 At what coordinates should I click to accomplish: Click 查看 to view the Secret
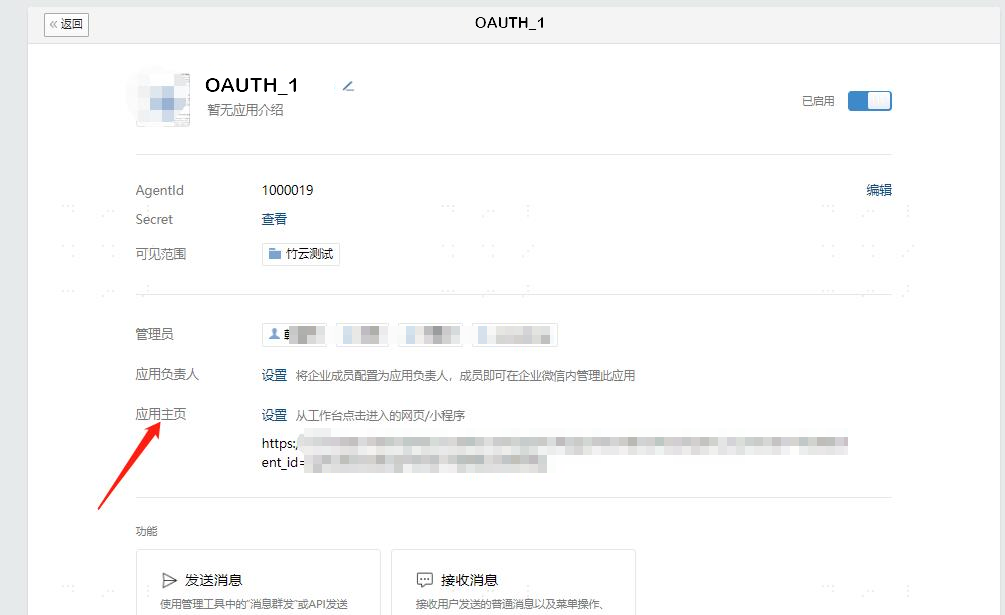tap(274, 219)
